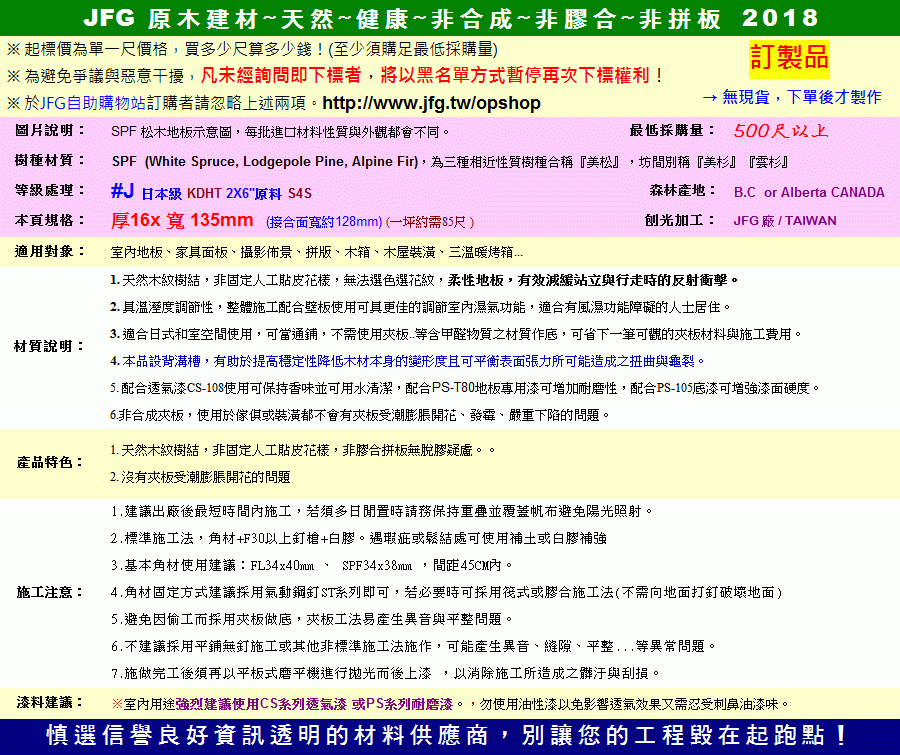Screen dimensions: 900x755
Task: Click the blue text JFG自助購物站
Action: point(93,103)
